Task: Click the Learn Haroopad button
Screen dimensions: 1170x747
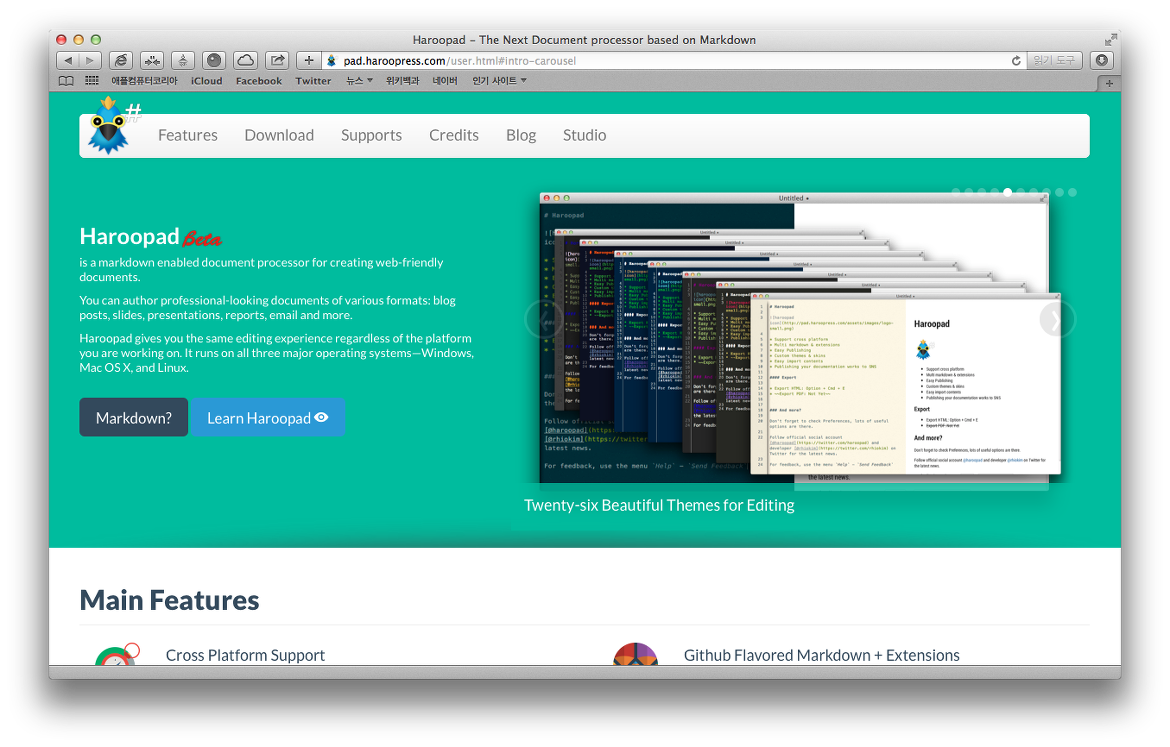Action: click(267, 417)
